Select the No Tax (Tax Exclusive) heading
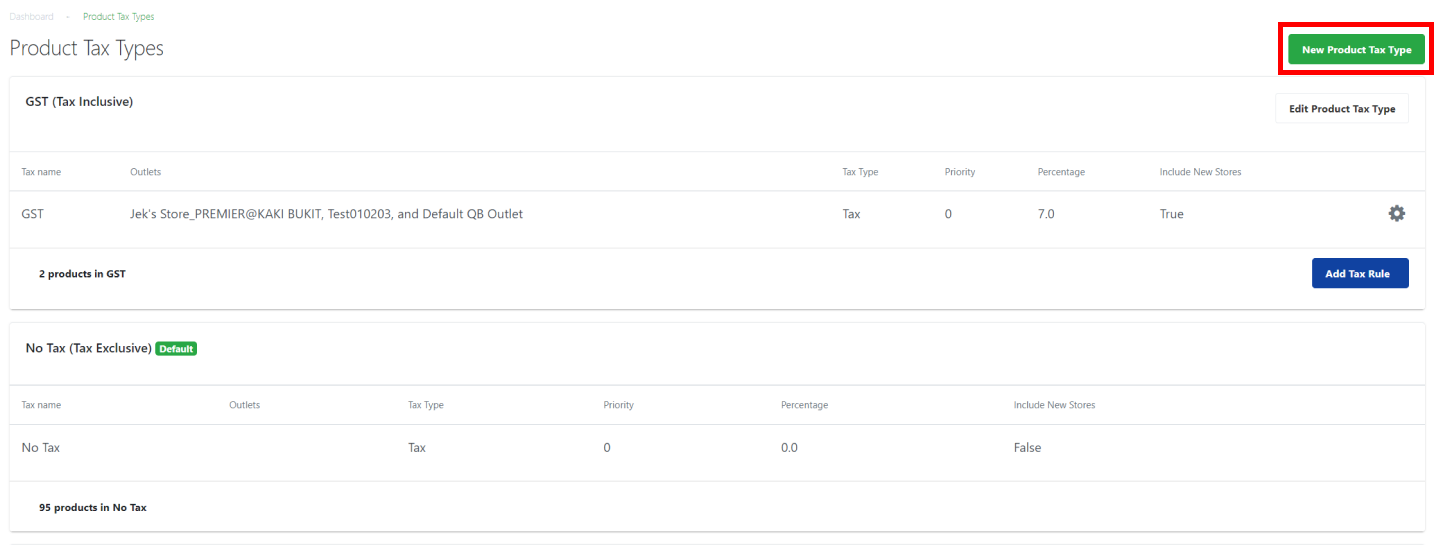This screenshot has height=545, width=1440. tap(88, 348)
